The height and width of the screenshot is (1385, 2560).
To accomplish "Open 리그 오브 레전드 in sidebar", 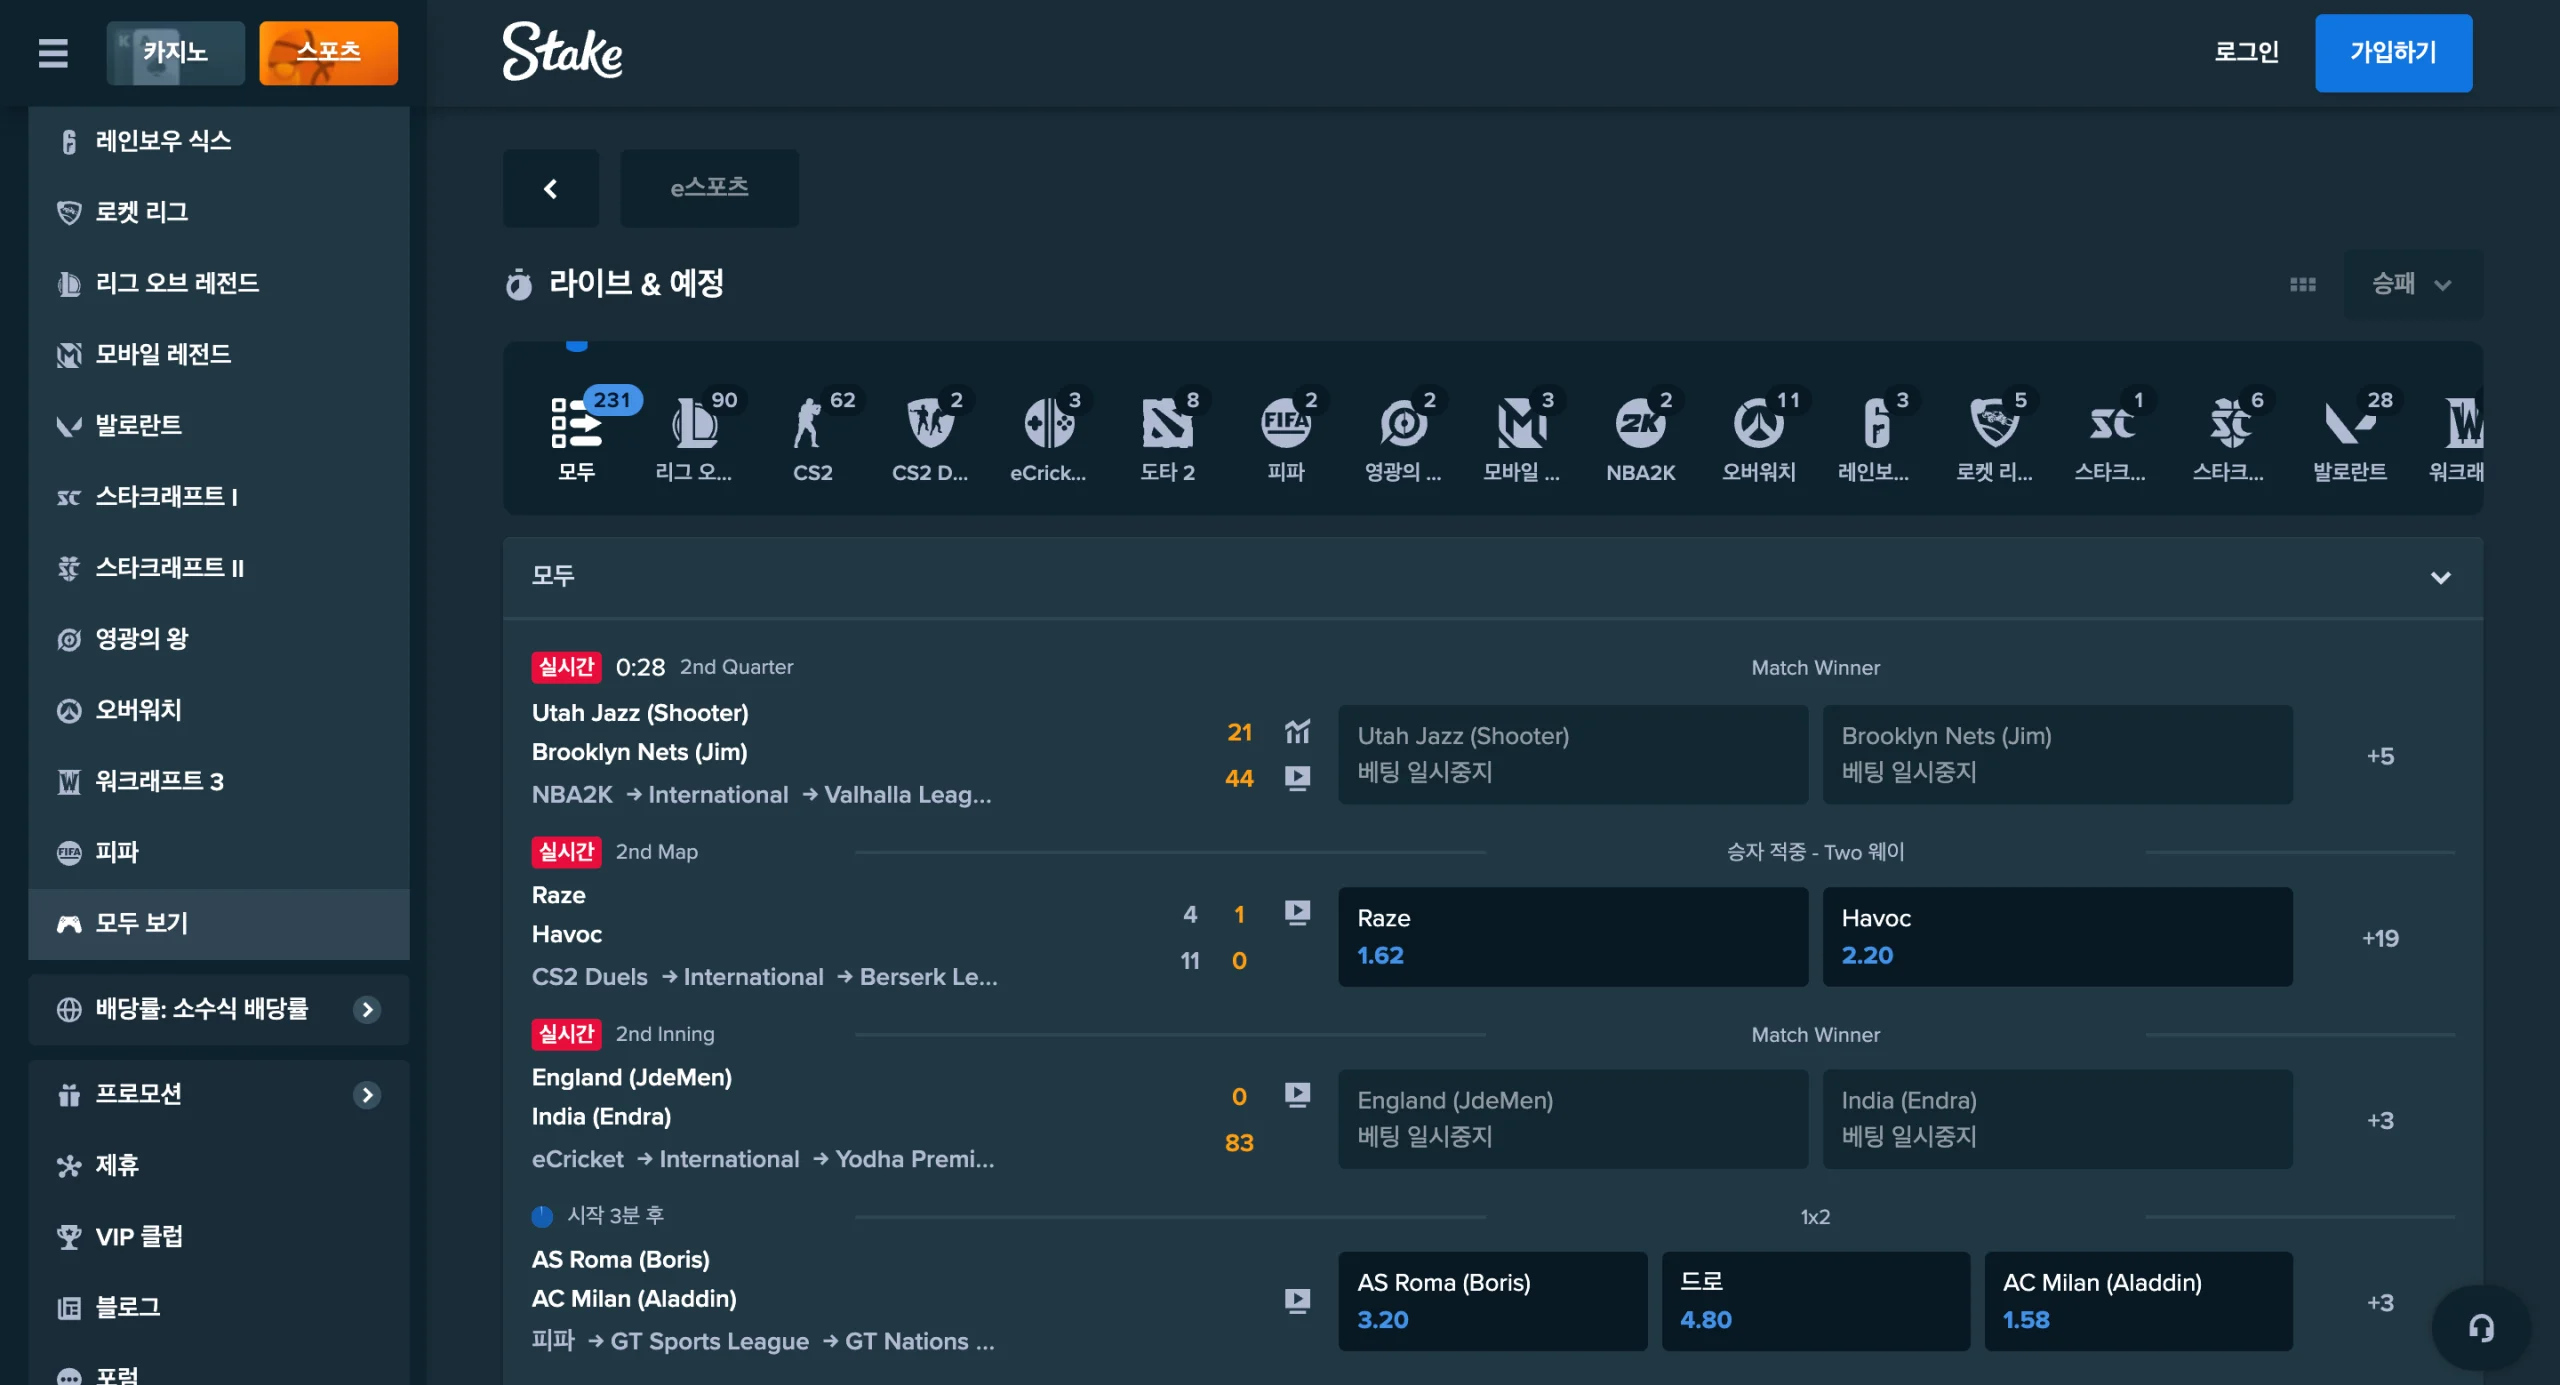I will click(219, 283).
